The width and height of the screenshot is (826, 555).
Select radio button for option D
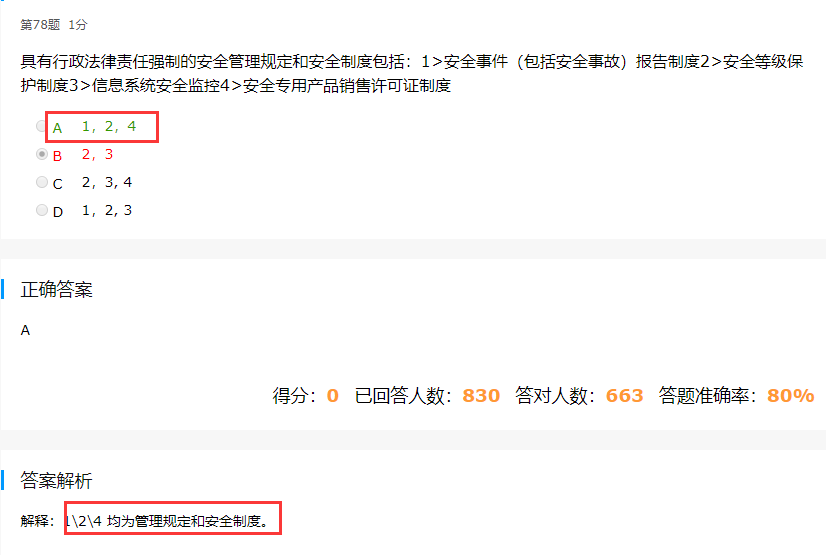click(x=42, y=210)
